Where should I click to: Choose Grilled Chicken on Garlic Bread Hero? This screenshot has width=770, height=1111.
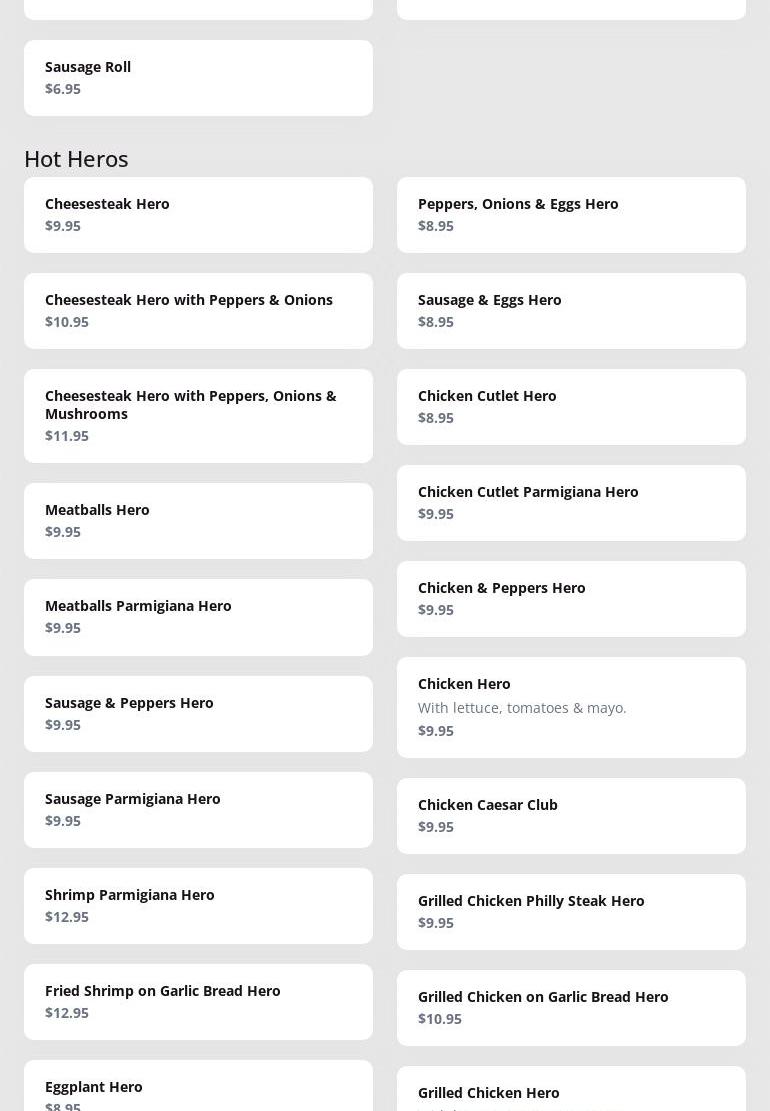click(571, 1008)
